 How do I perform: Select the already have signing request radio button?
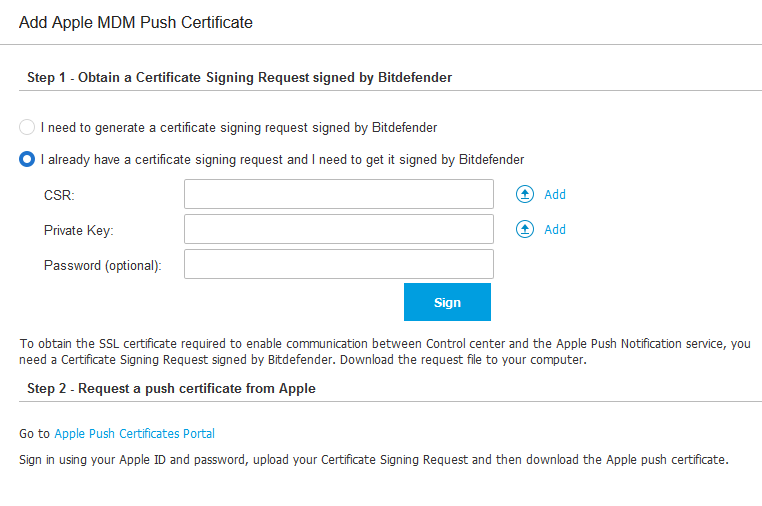27,159
